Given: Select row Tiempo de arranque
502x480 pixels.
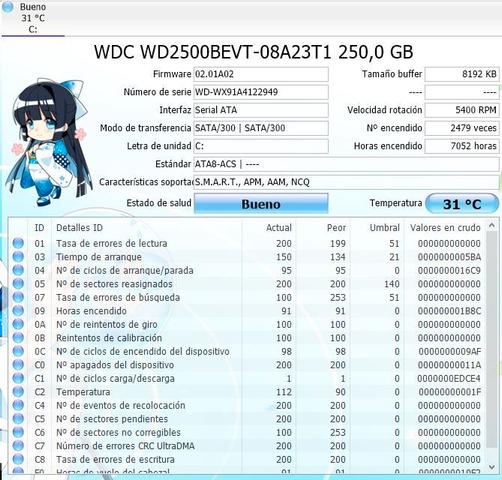Looking at the screenshot, I should click(247, 257).
